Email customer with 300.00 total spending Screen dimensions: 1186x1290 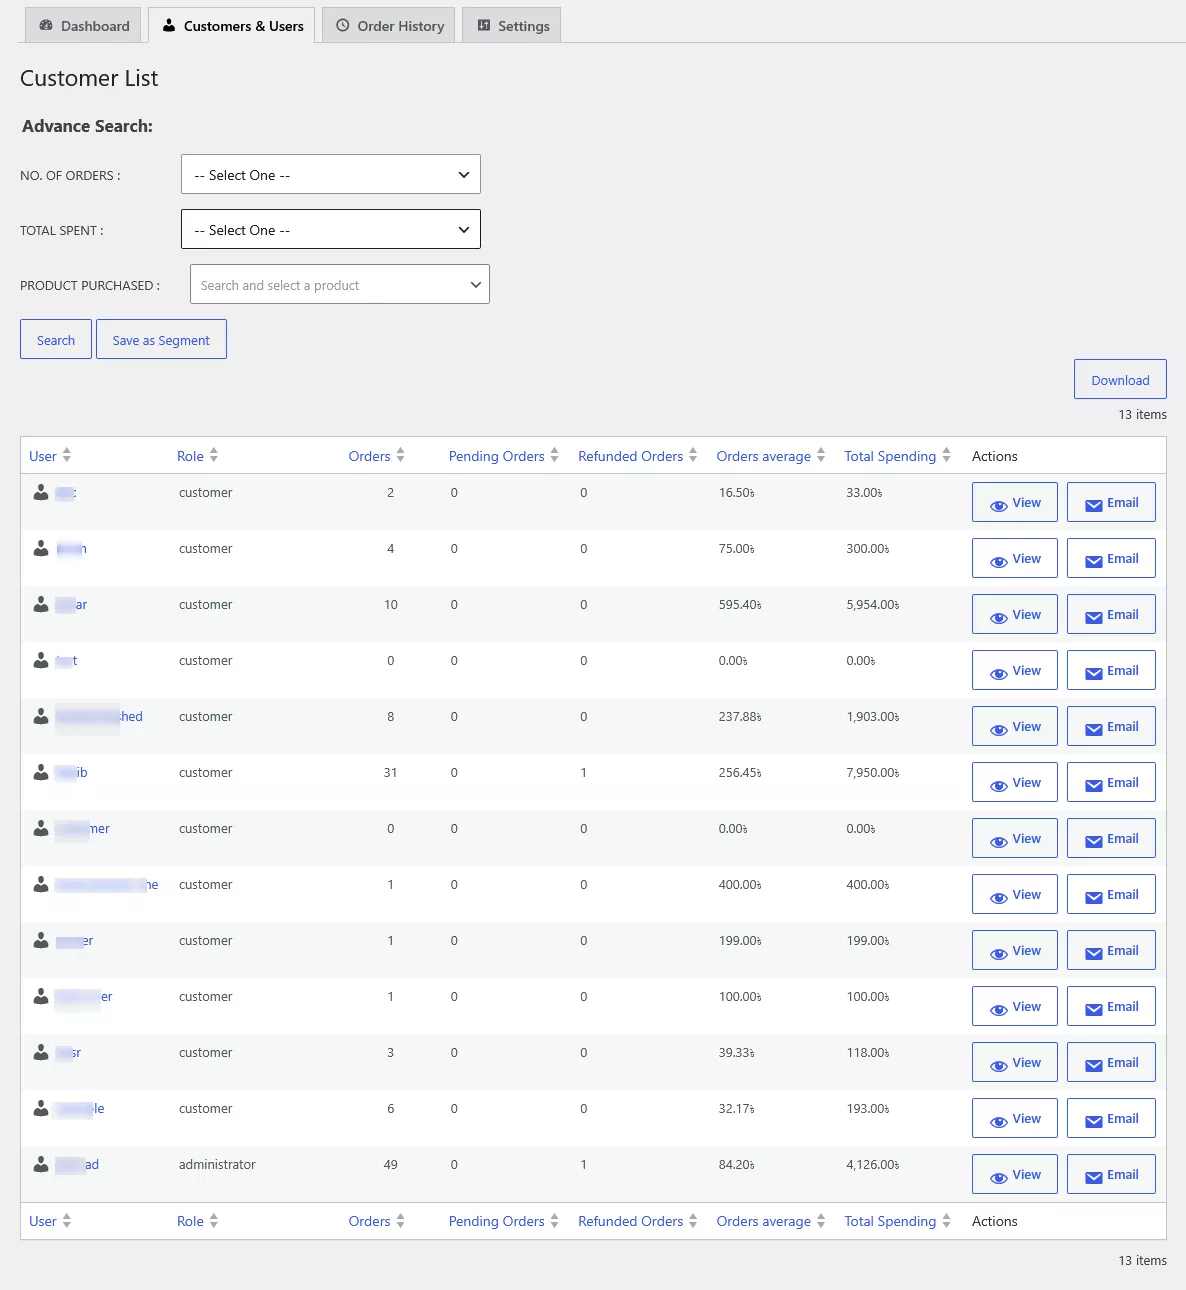(x=1111, y=558)
